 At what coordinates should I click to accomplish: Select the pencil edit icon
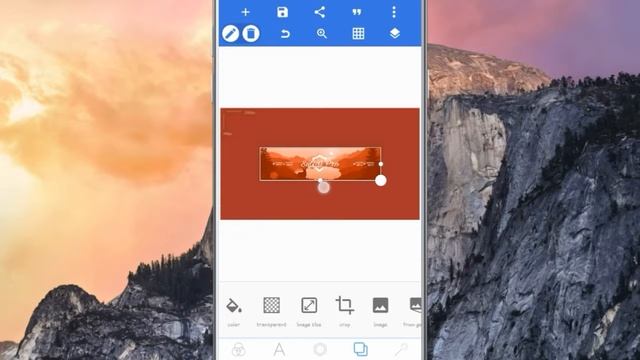tap(231, 33)
